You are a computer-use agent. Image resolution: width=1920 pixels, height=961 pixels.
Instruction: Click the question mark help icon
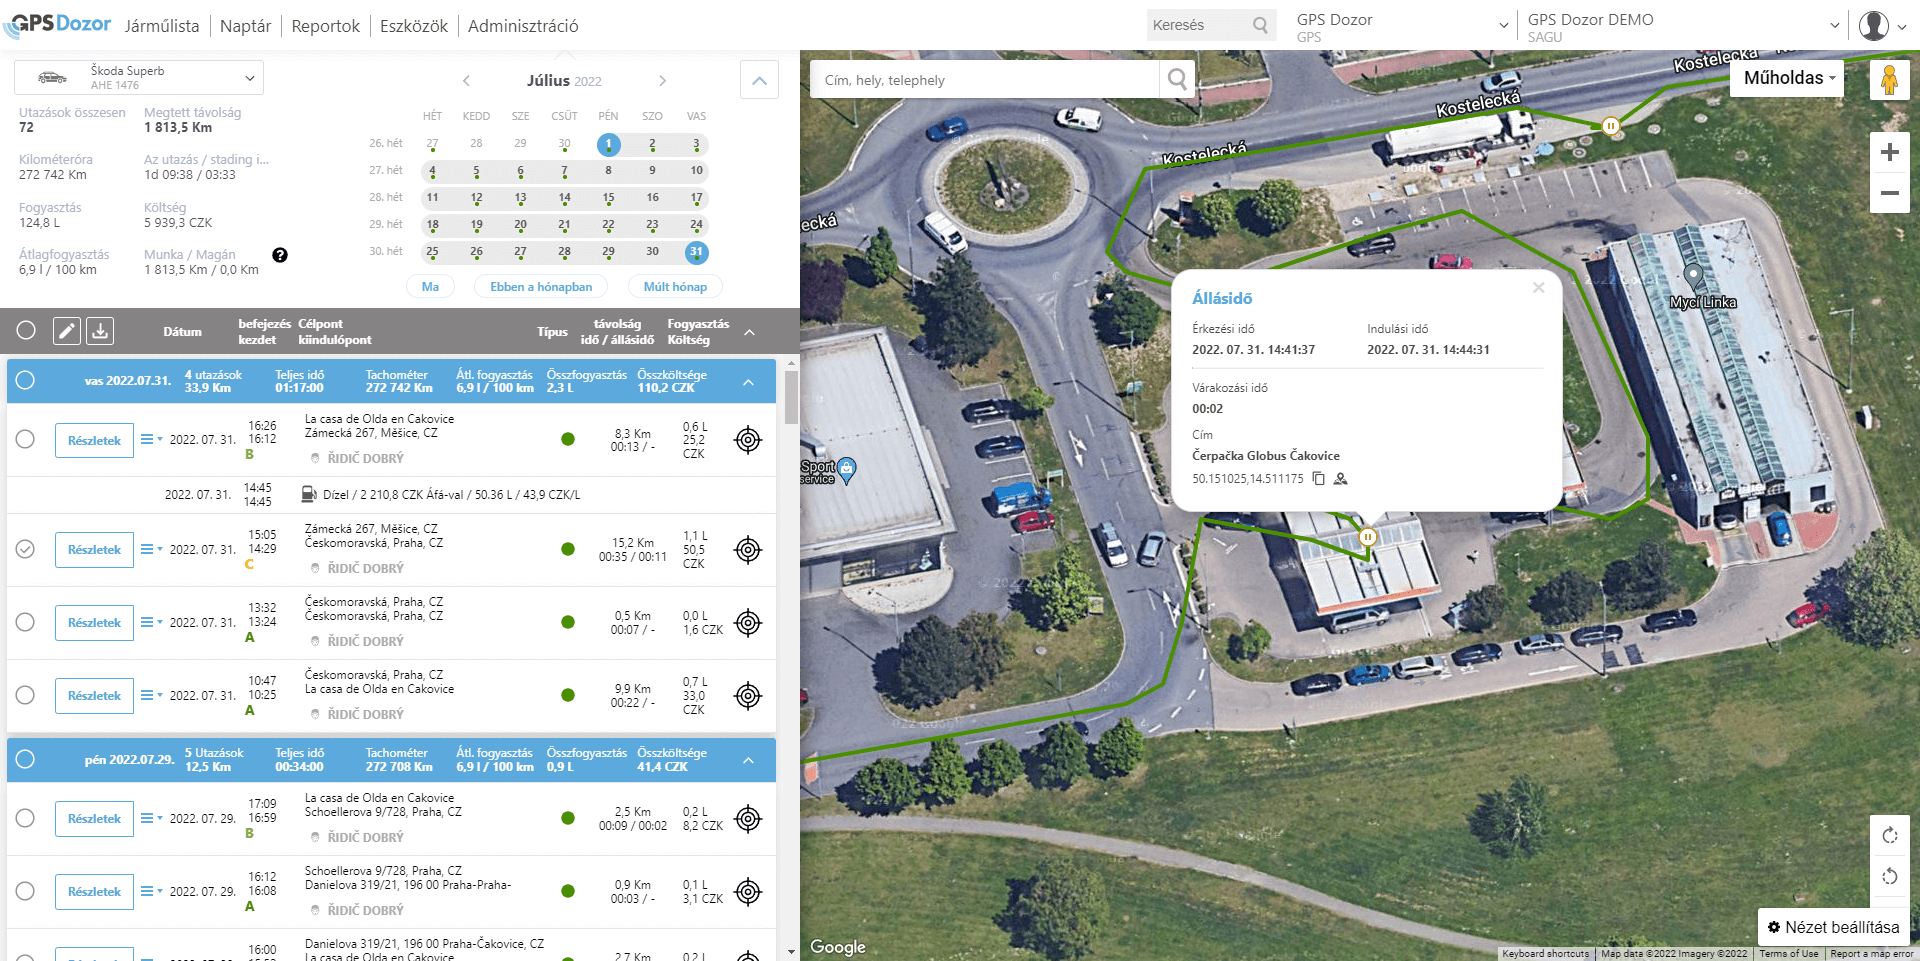click(280, 255)
